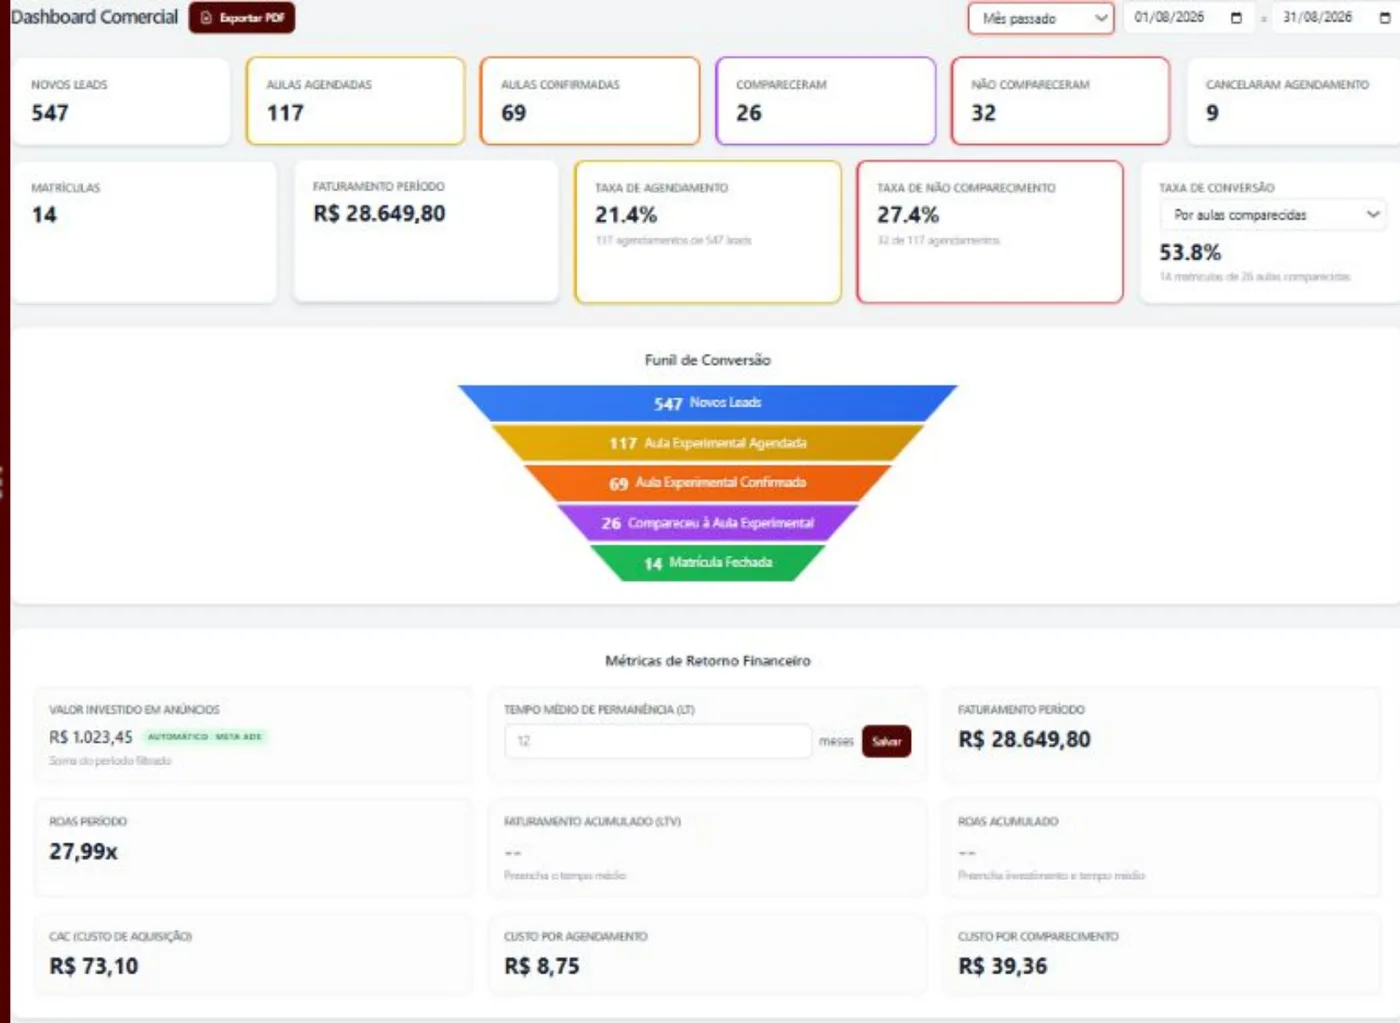1400x1023 pixels.
Task: Click the Valor Investido em Anúncios label
Action: [x=134, y=710]
